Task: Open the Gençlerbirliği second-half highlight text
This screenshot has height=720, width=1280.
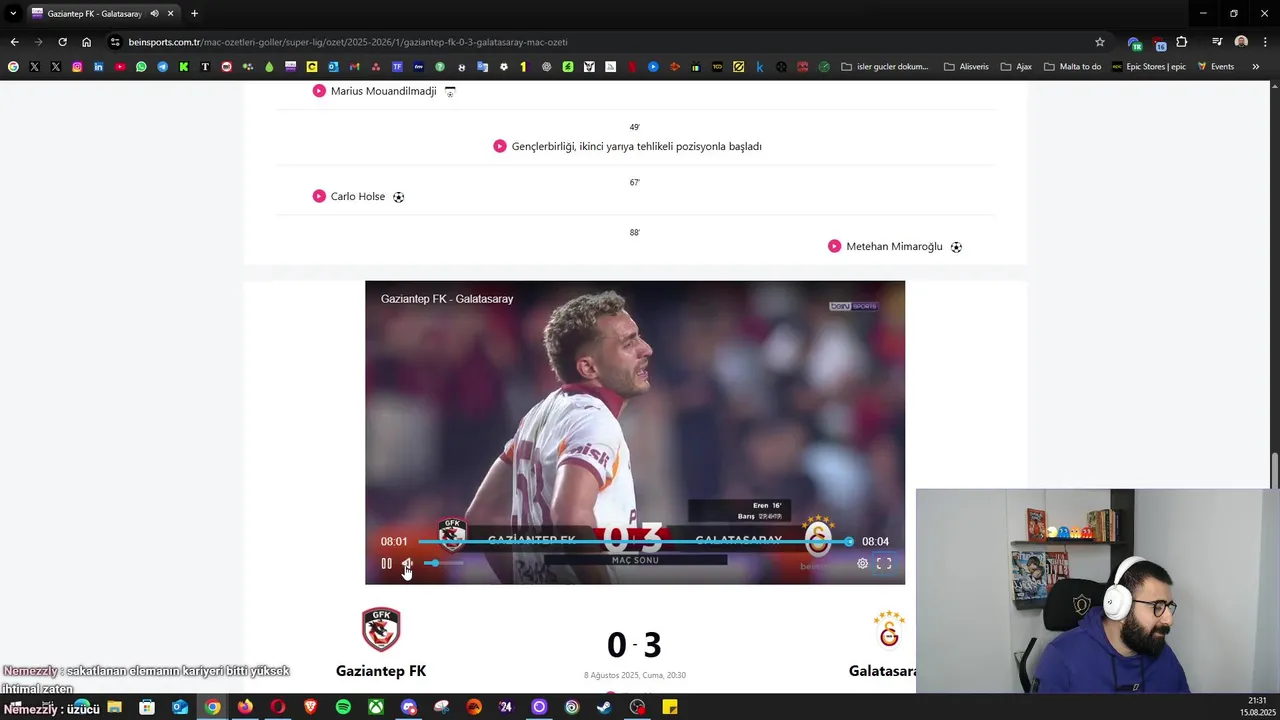Action: [x=637, y=146]
